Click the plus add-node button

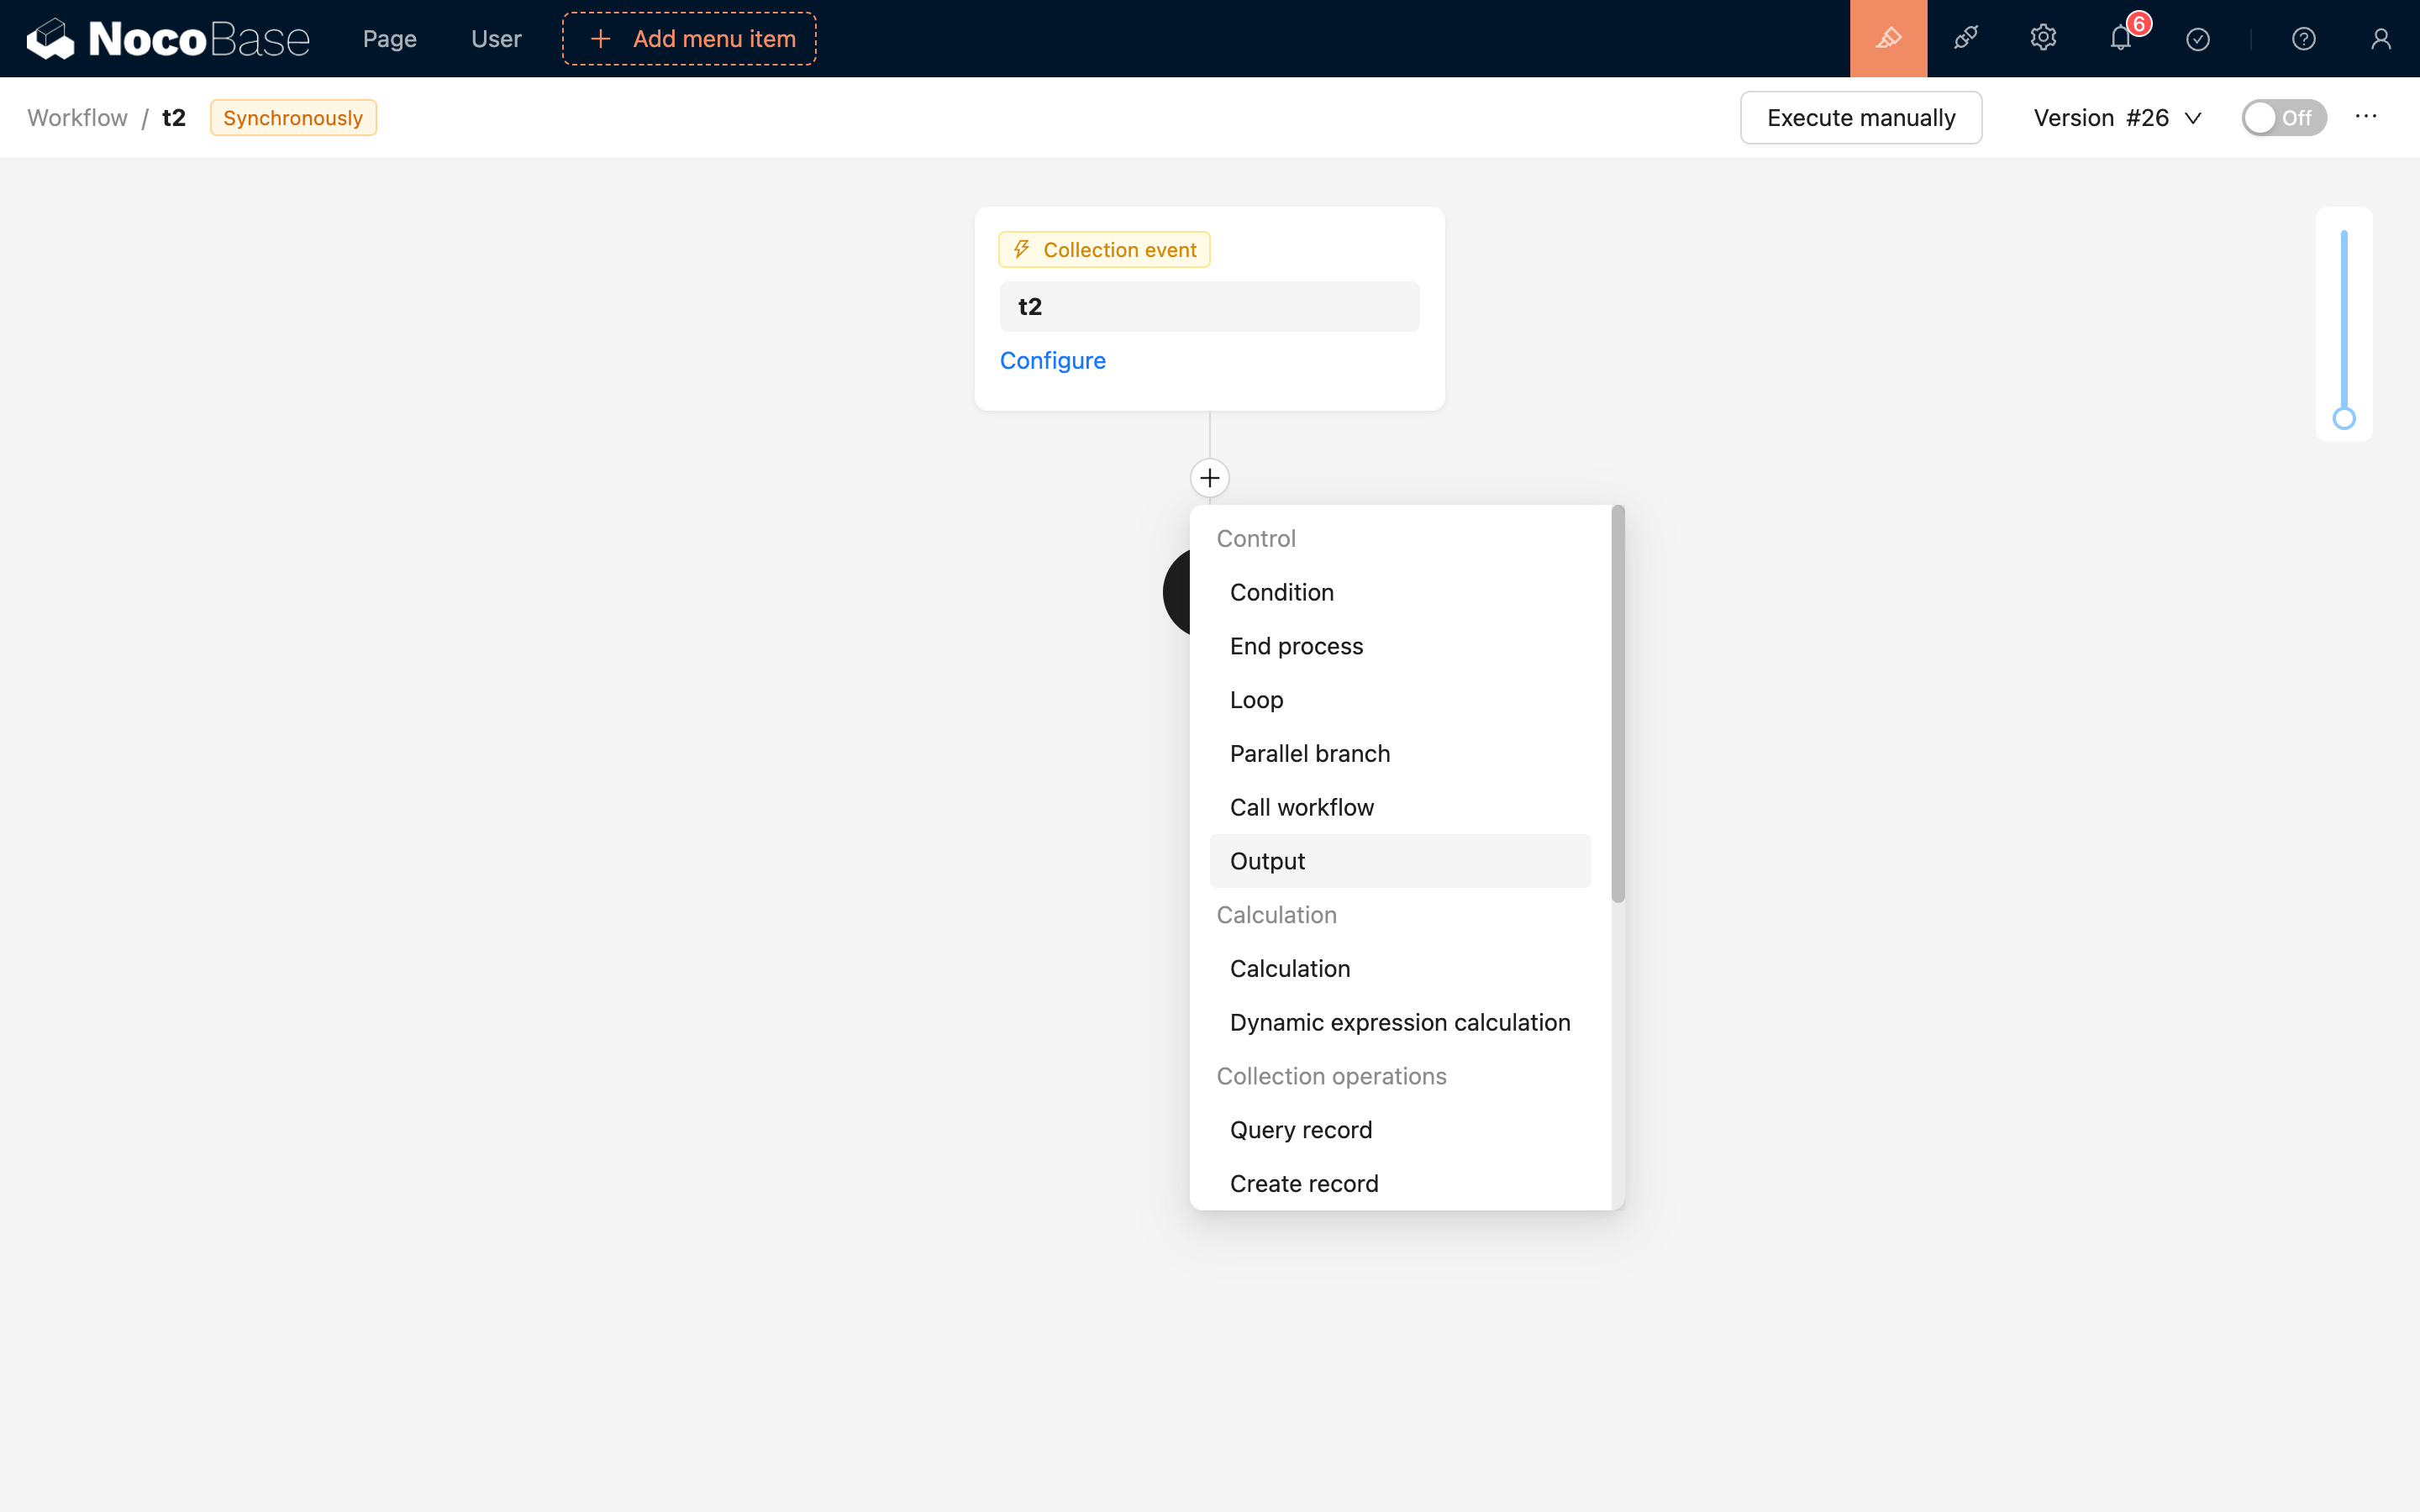tap(1209, 478)
